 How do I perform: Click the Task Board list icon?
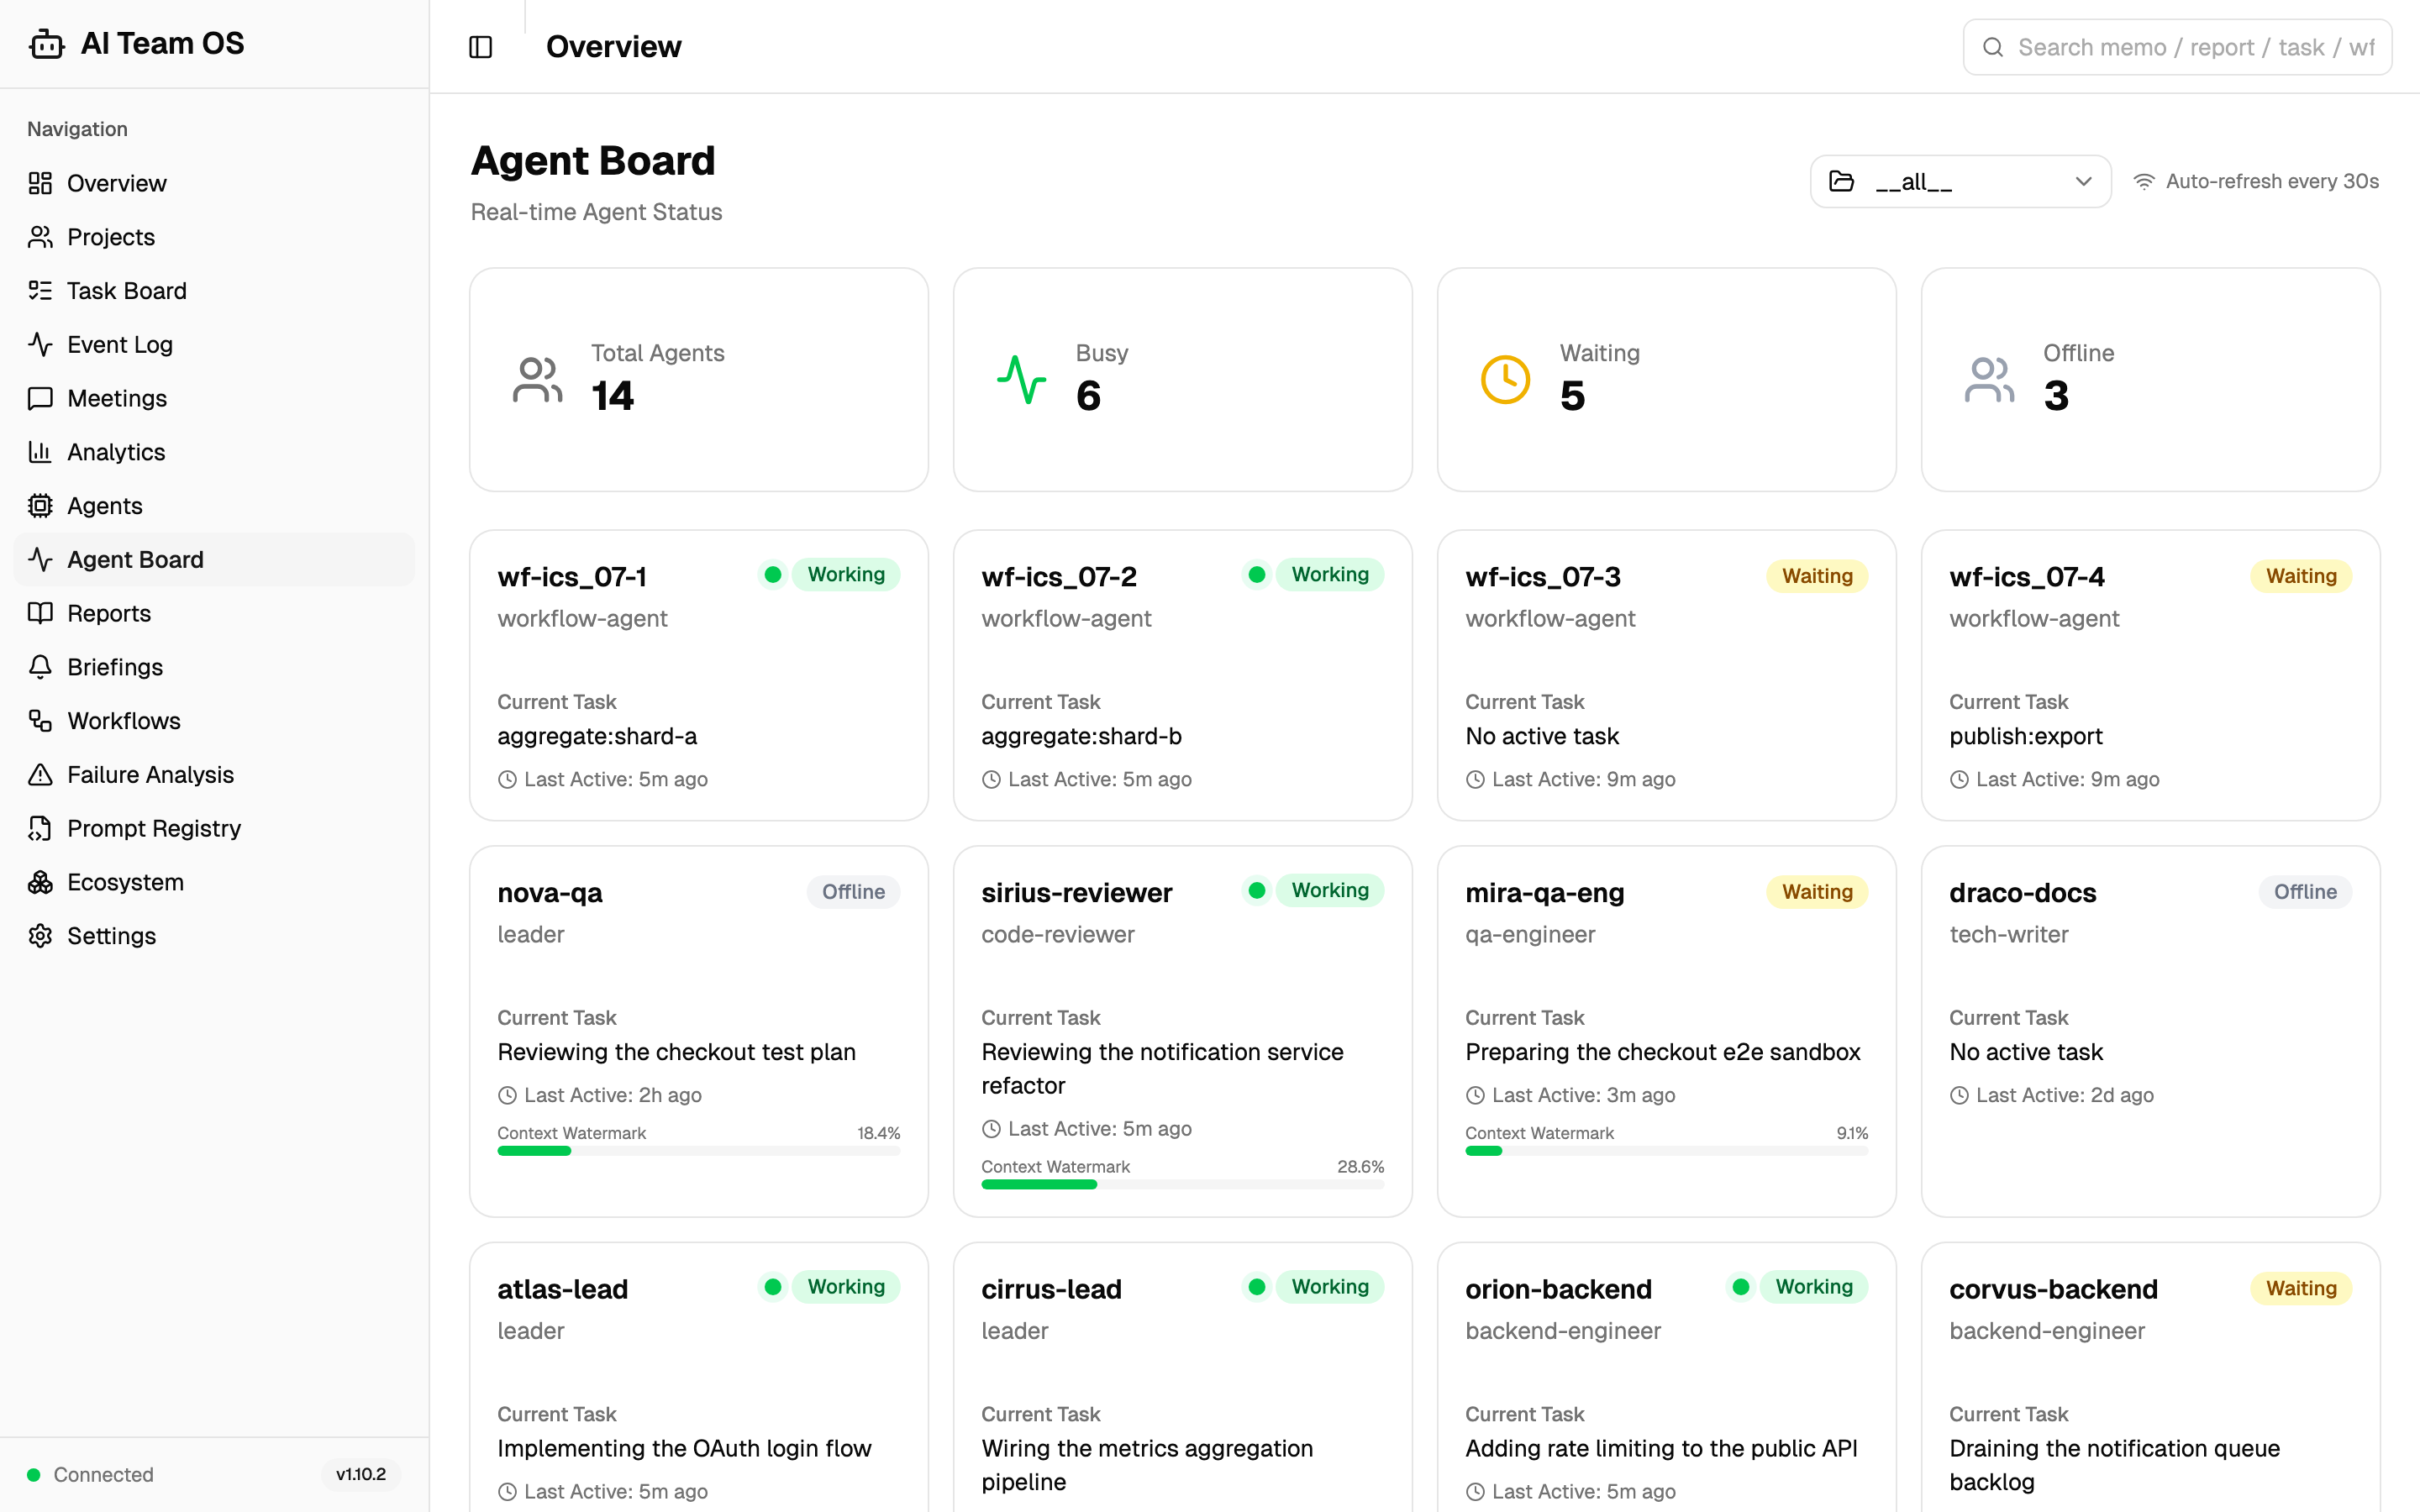pyautogui.click(x=40, y=291)
